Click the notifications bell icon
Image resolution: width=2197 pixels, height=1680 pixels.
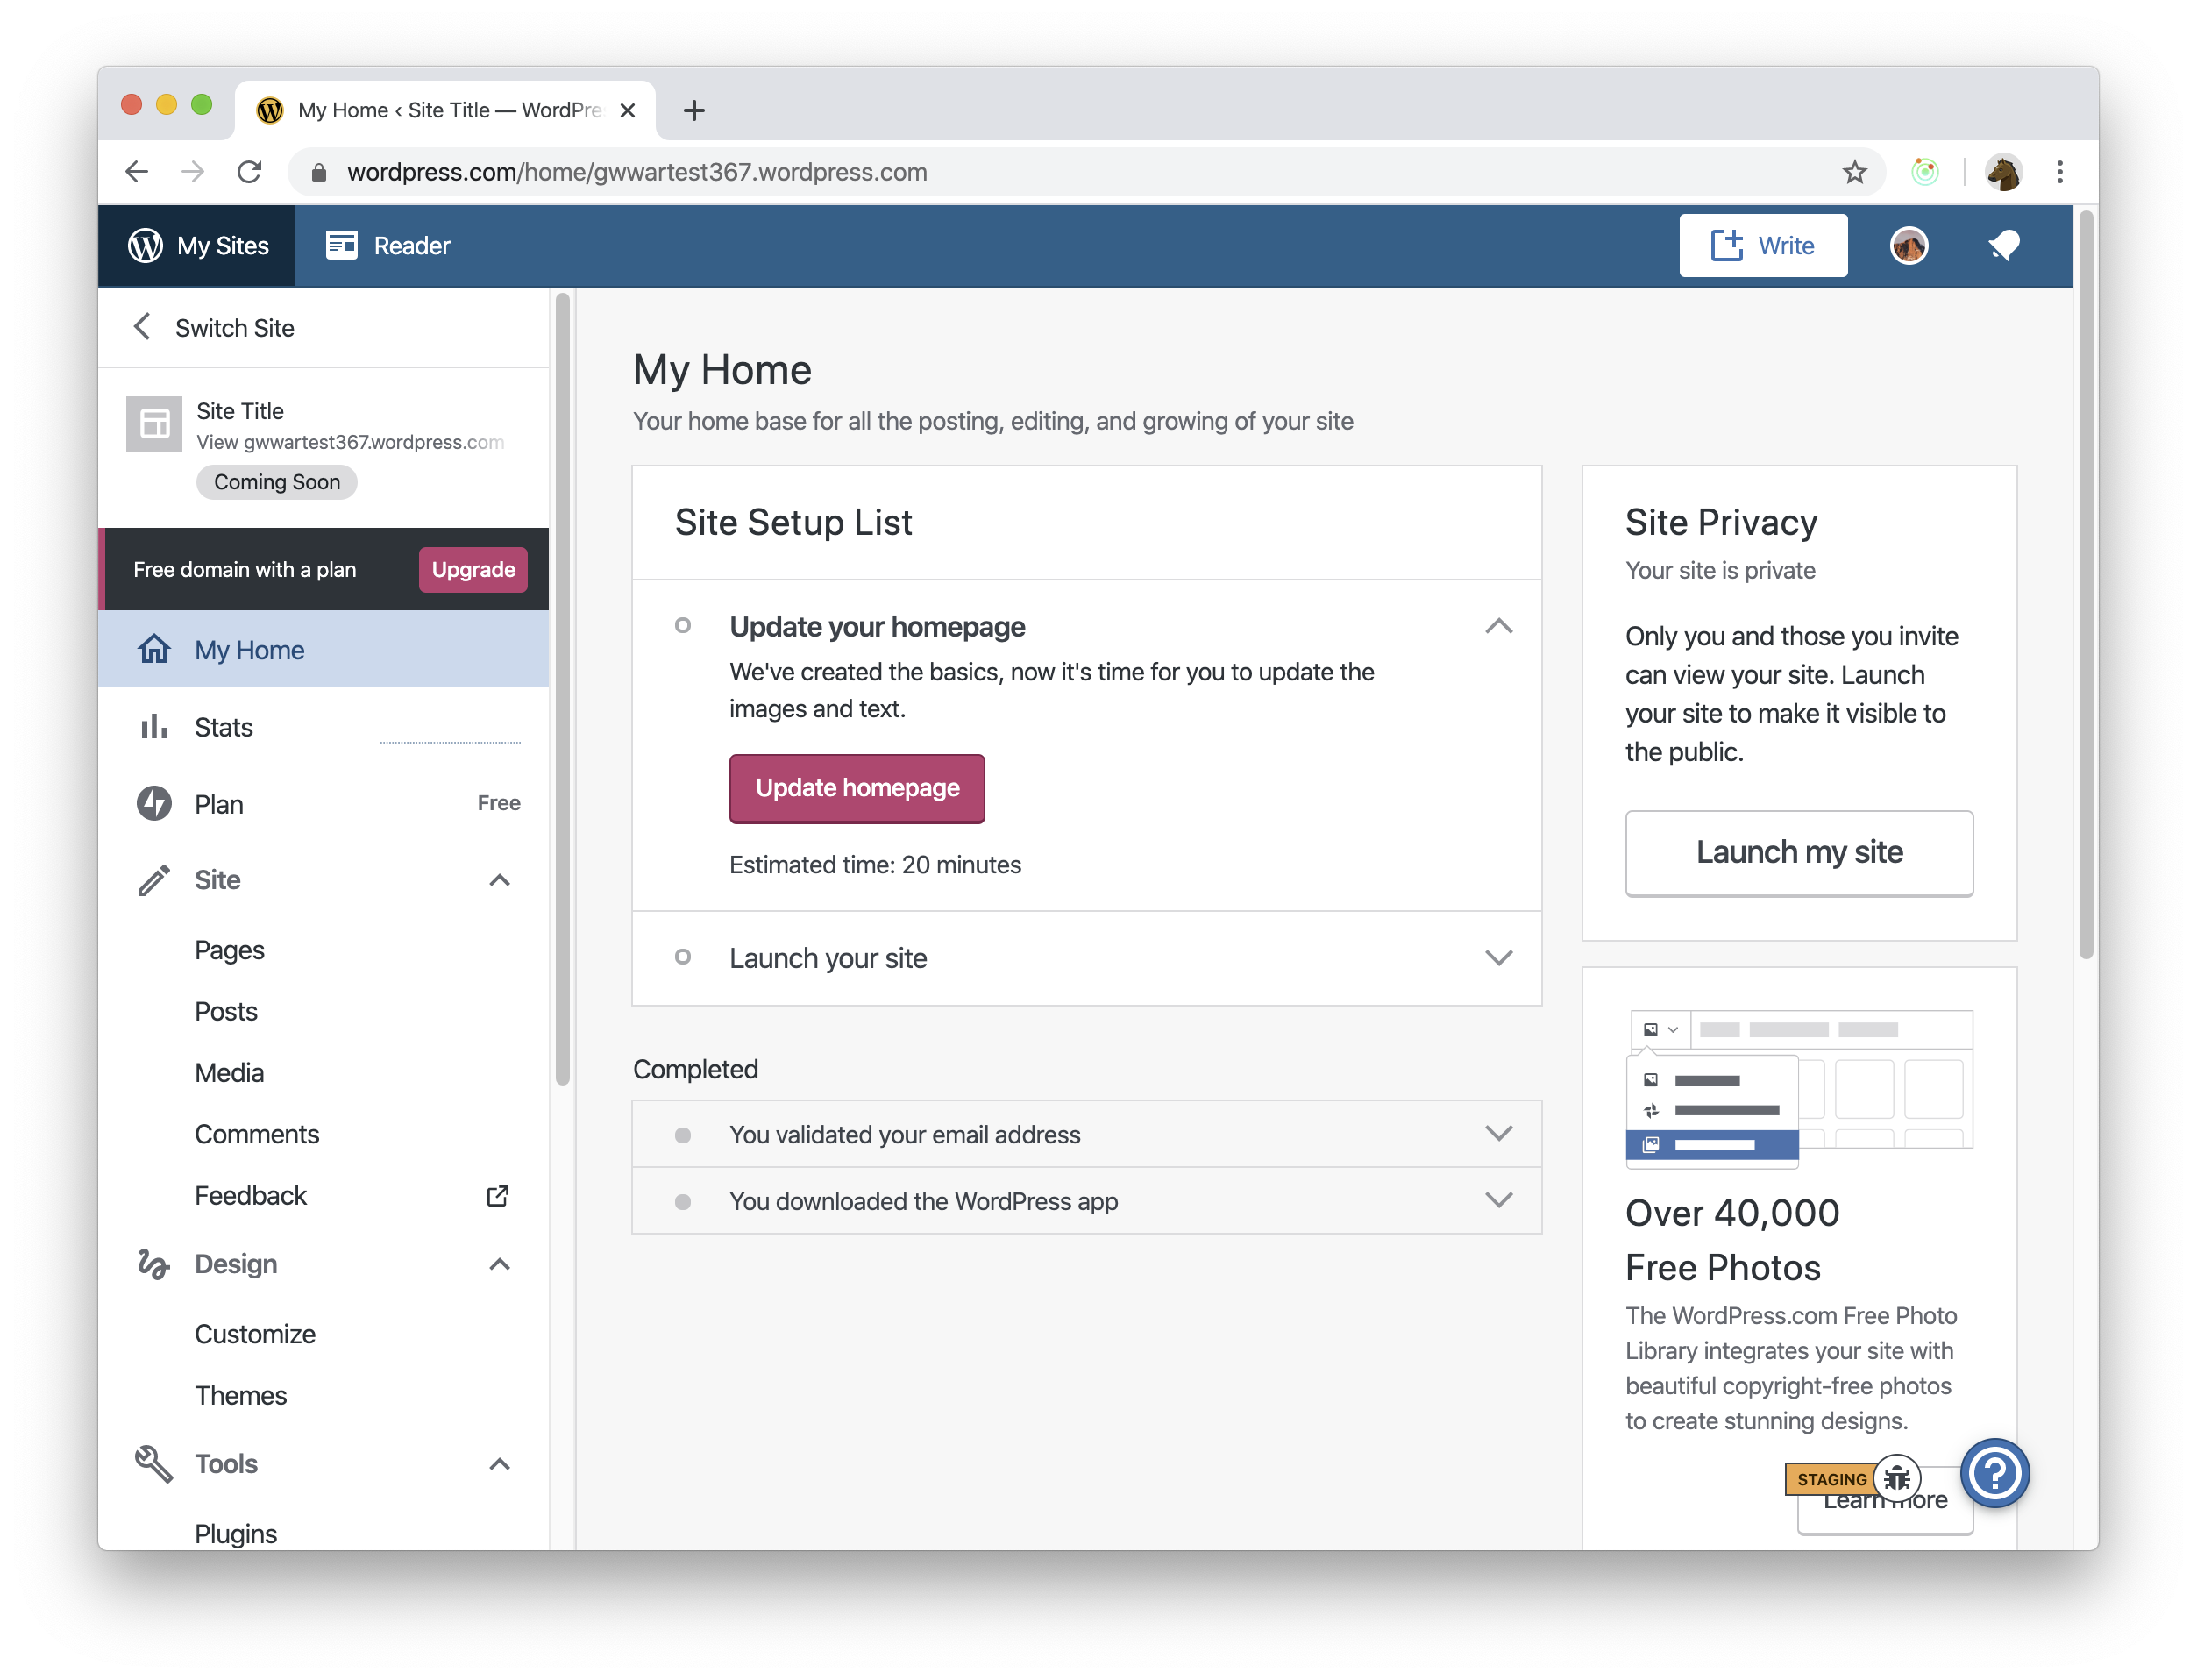pyautogui.click(x=2003, y=245)
